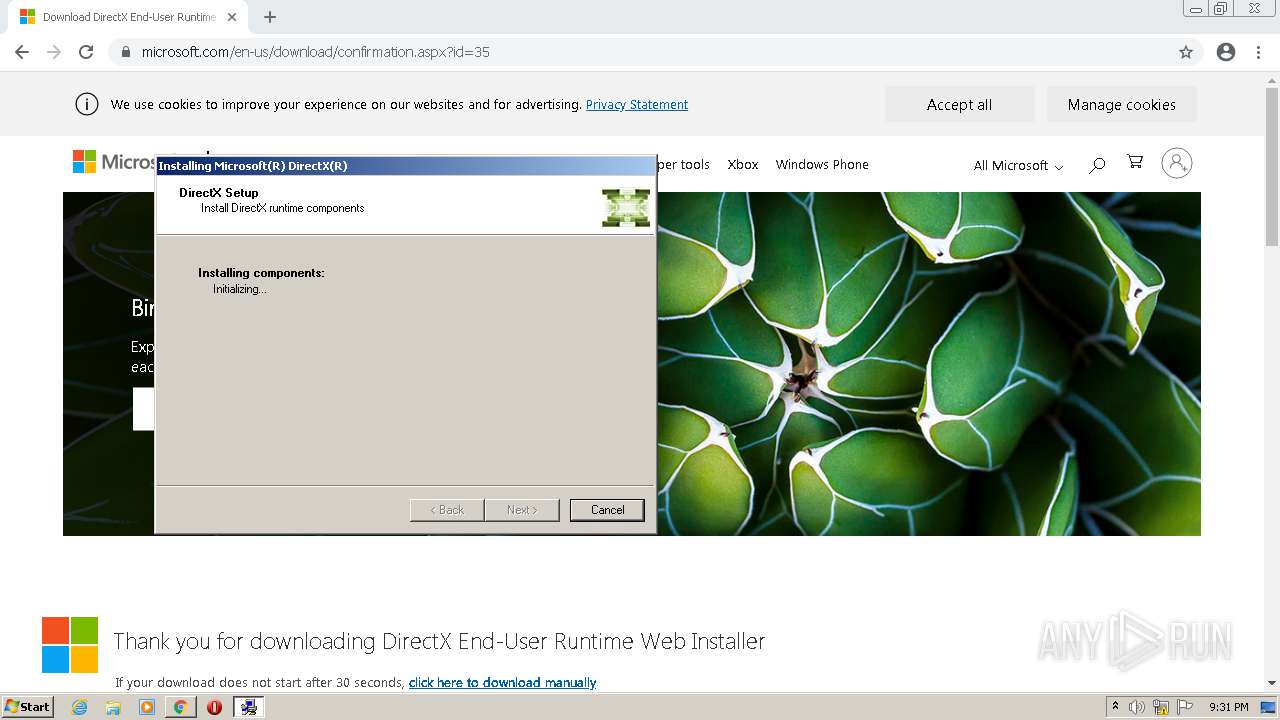Screen dimensions: 1280x720
Task: Open network status tray icon
Action: point(1161,707)
